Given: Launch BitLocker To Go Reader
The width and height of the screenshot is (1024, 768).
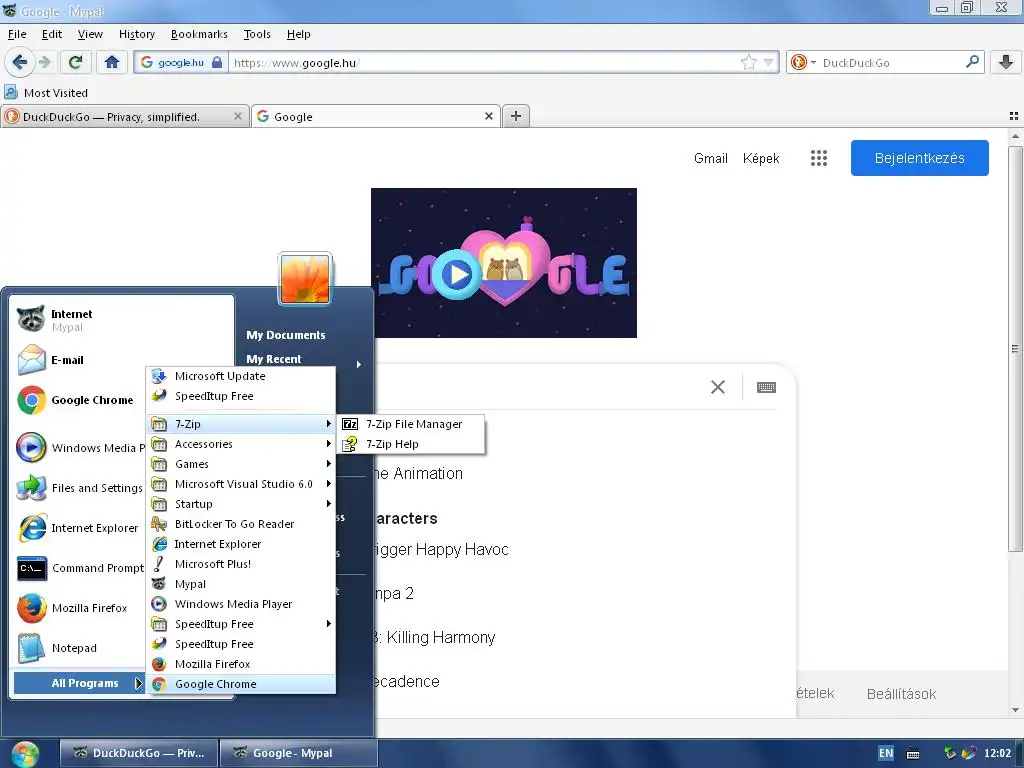Looking at the screenshot, I should (x=241, y=524).
